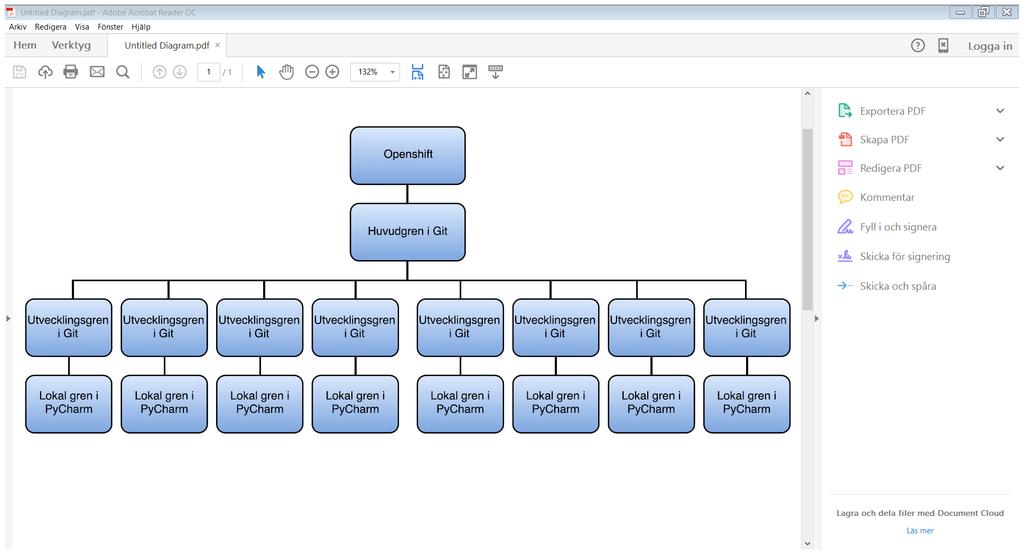Open the Läs mer link

coord(920,530)
